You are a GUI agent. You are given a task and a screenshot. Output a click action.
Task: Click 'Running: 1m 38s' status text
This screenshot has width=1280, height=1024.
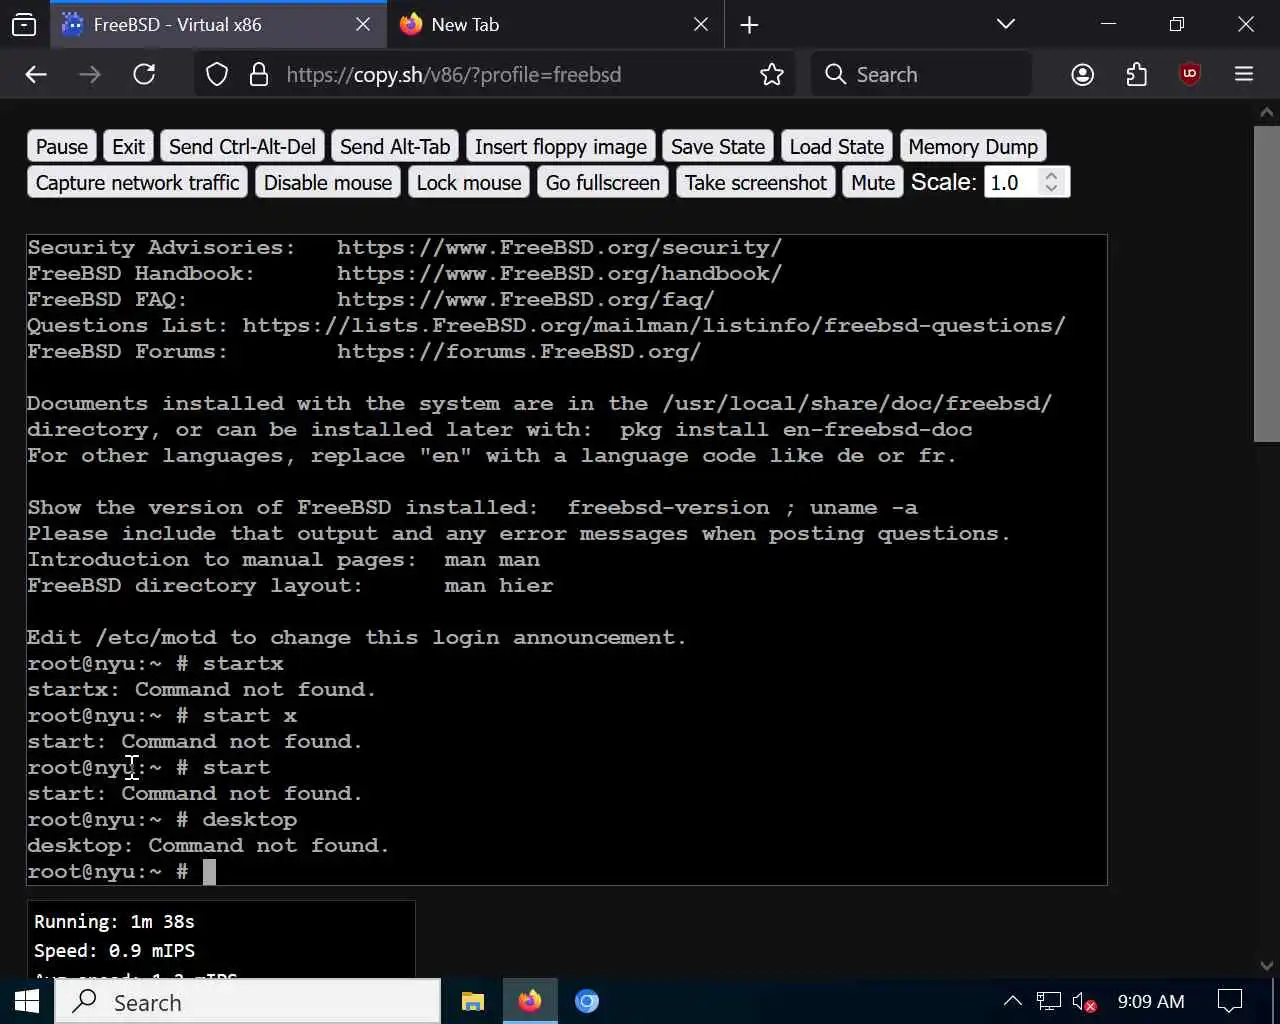tap(114, 922)
